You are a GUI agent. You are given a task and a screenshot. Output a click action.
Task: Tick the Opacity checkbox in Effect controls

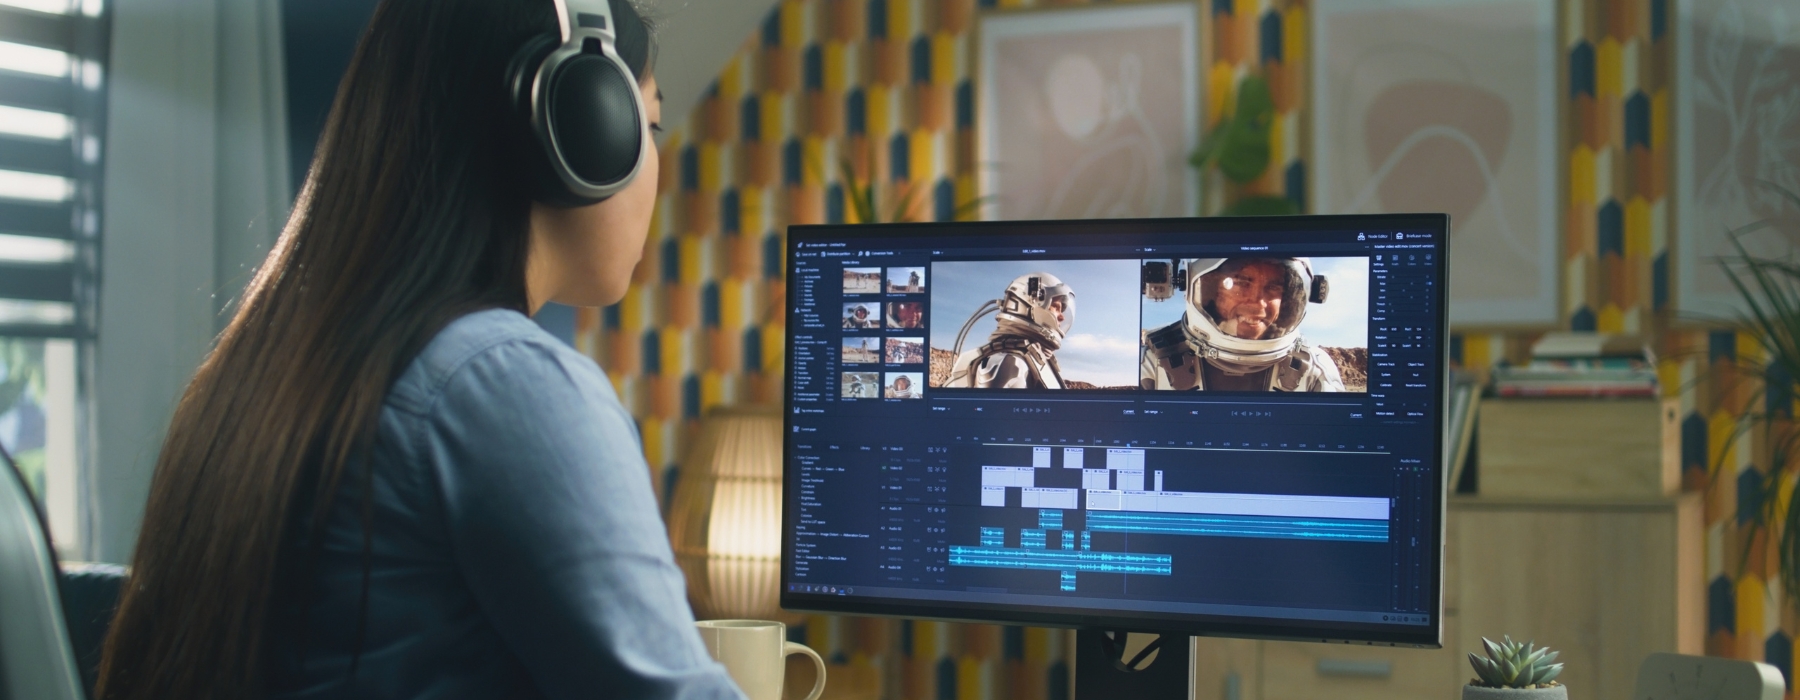[796, 363]
